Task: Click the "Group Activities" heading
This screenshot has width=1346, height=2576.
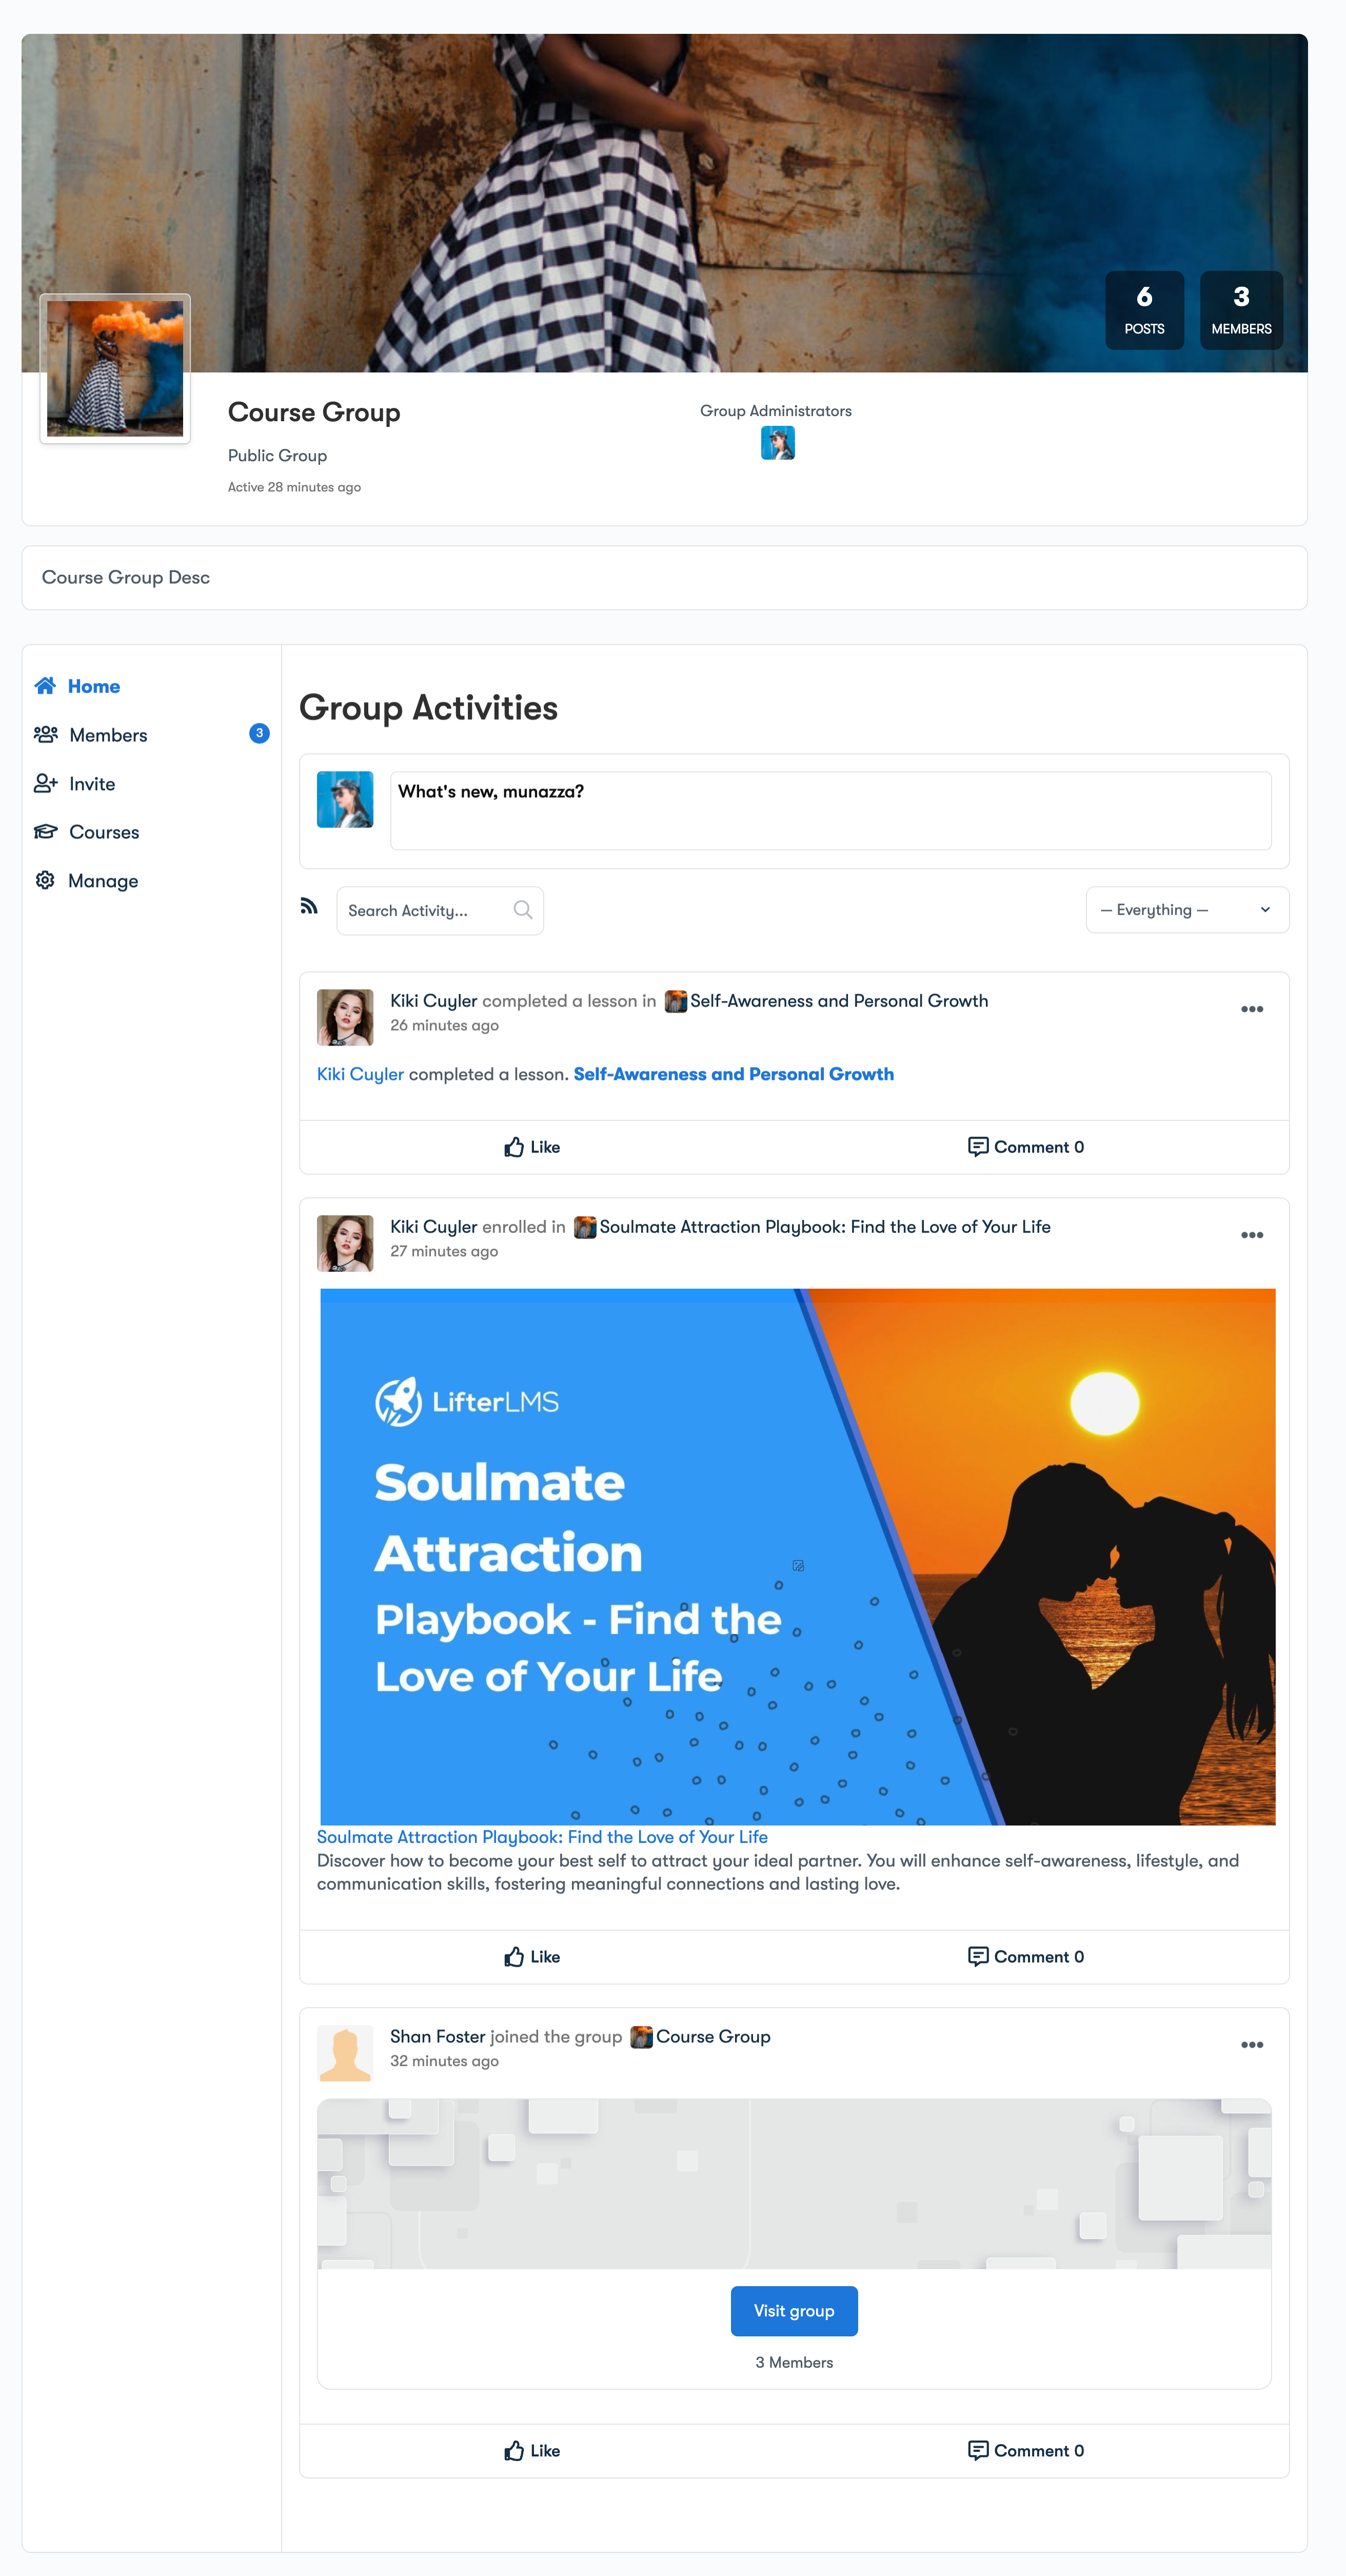Action: click(428, 708)
